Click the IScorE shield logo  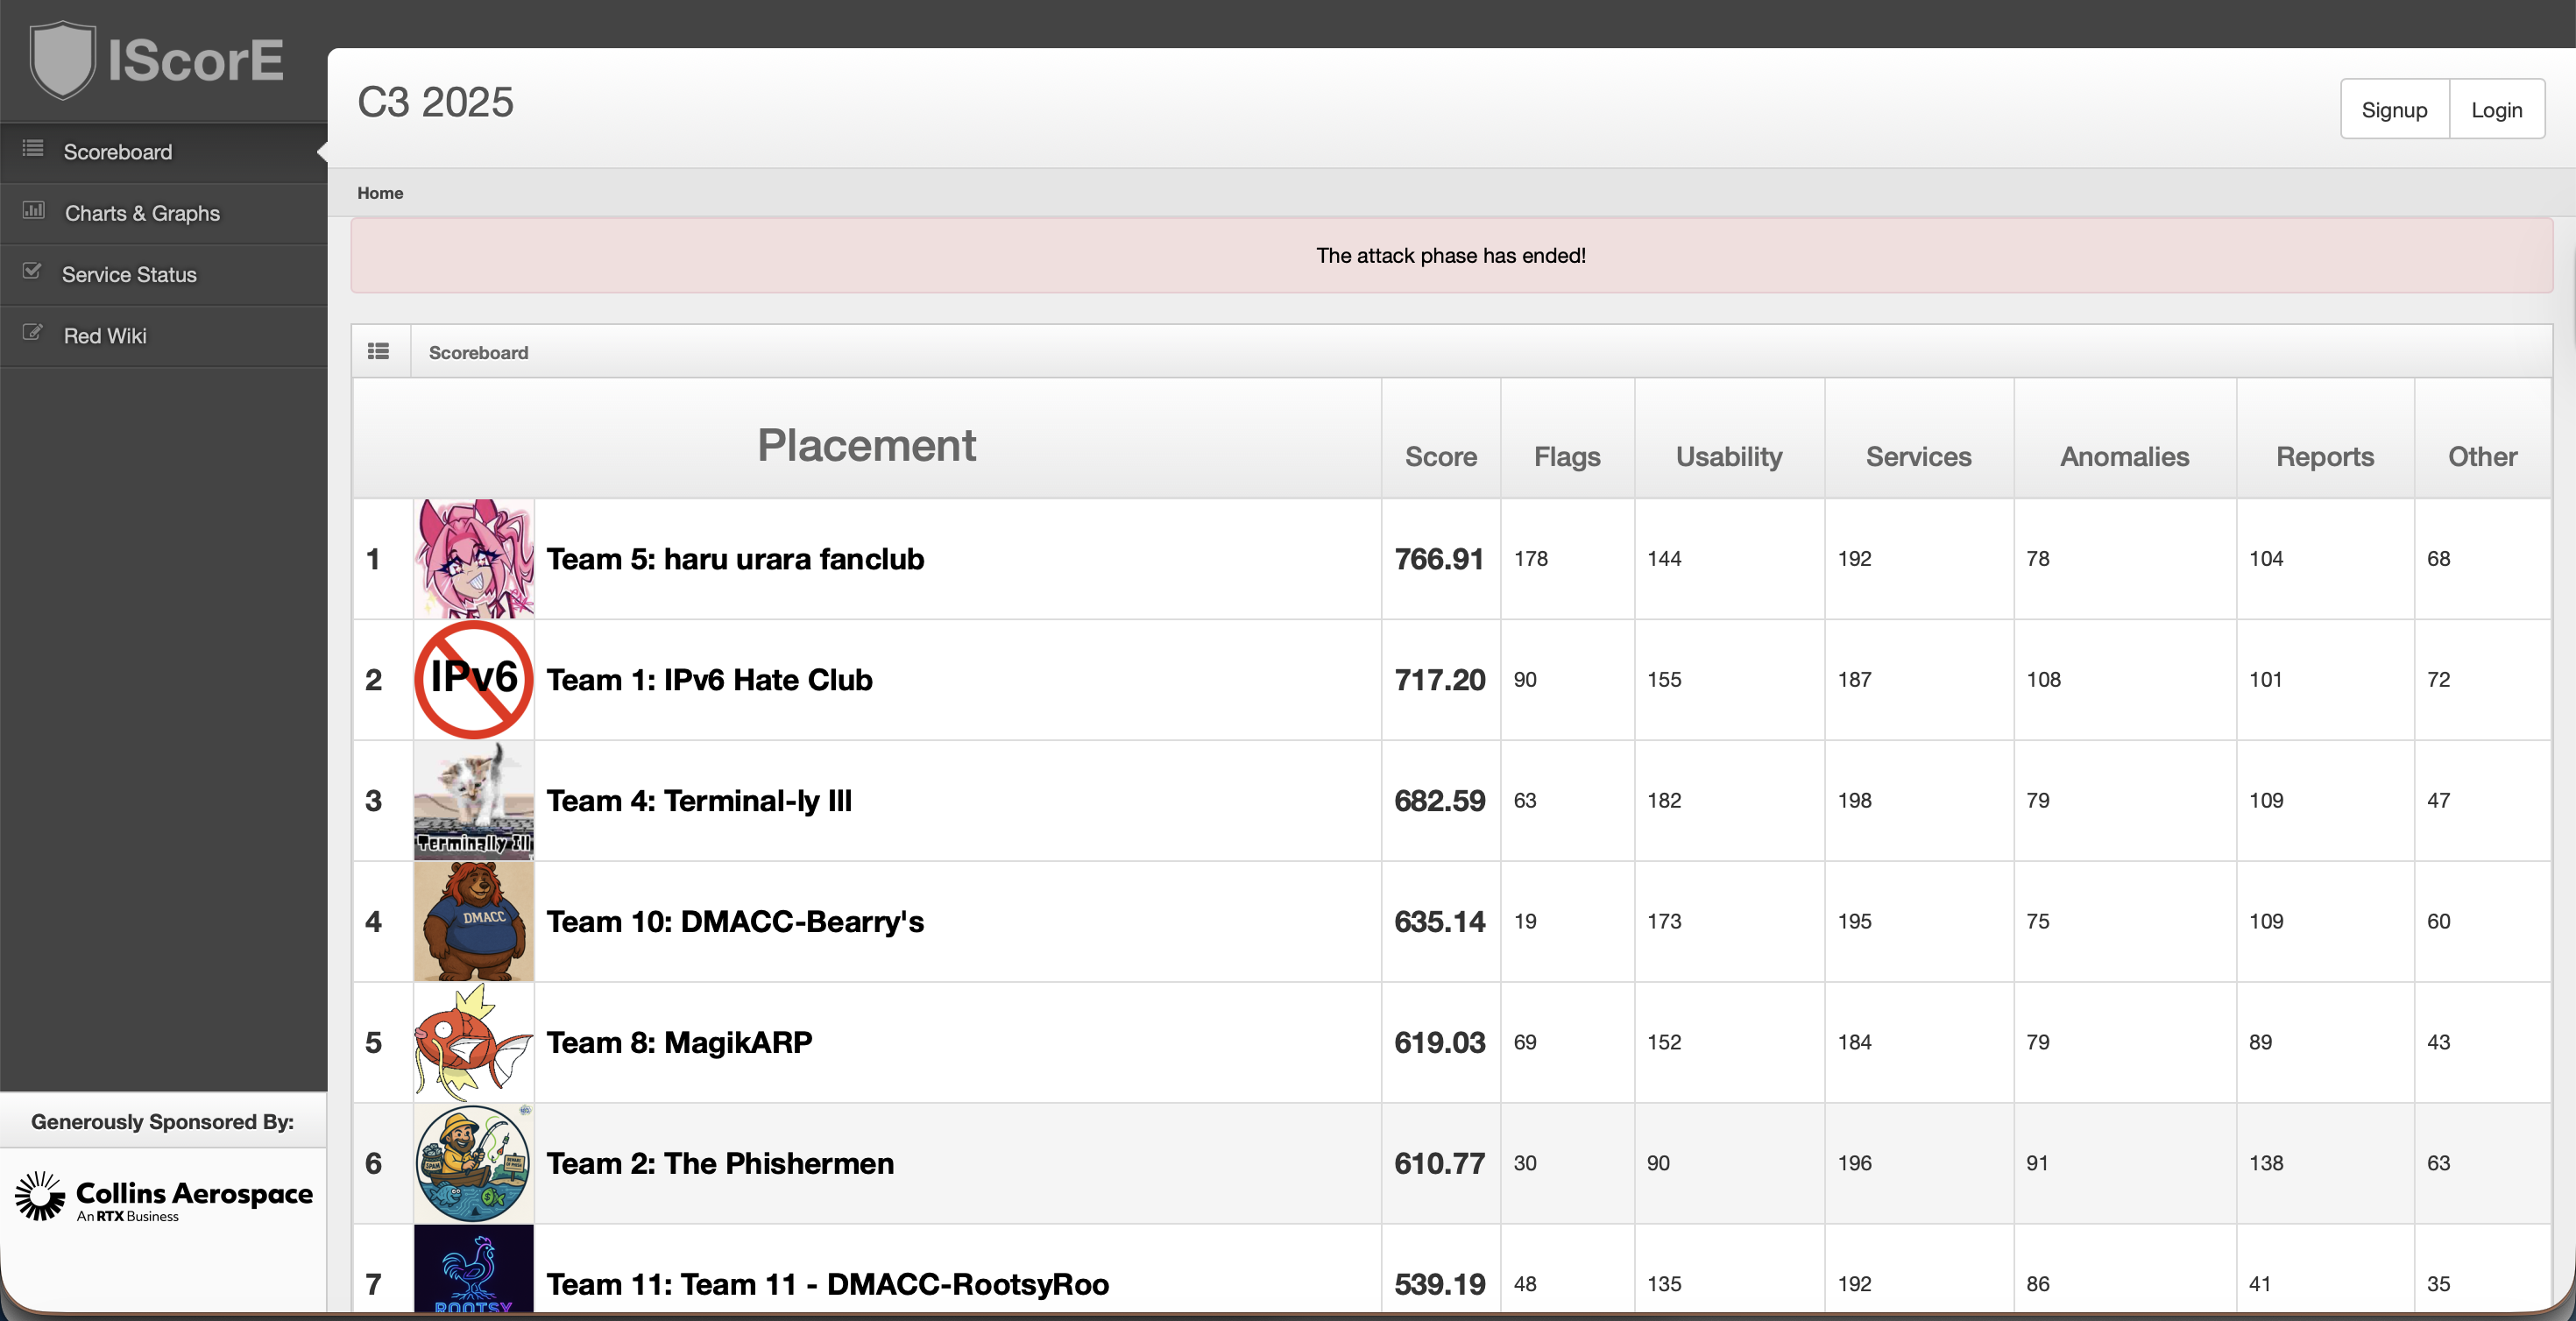[62, 60]
